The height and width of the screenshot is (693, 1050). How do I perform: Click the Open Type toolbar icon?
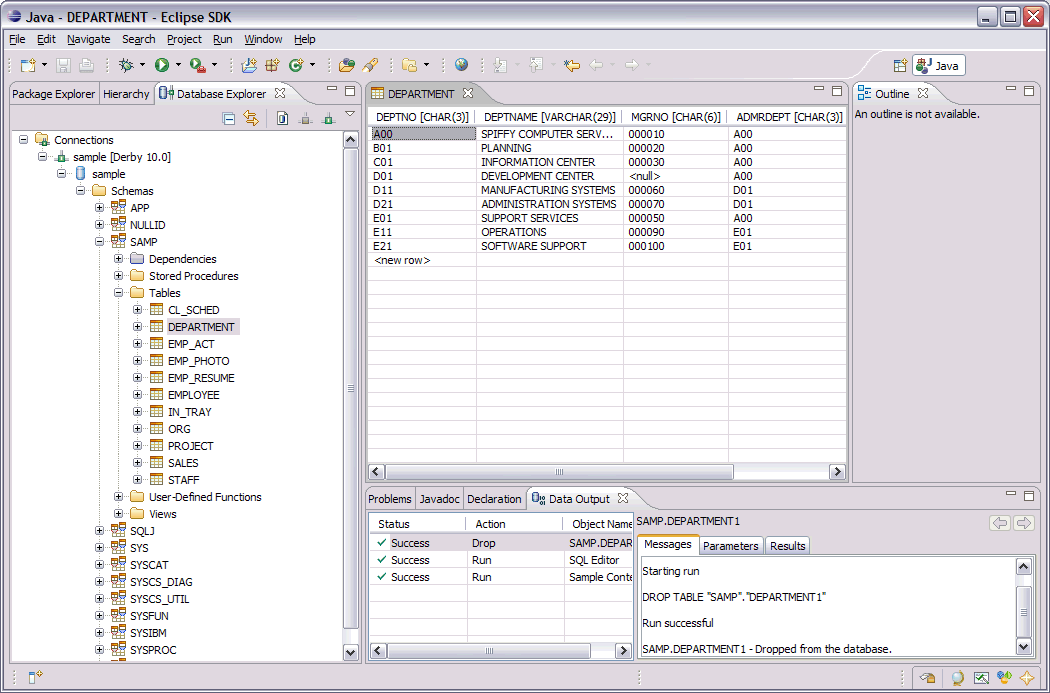click(346, 65)
